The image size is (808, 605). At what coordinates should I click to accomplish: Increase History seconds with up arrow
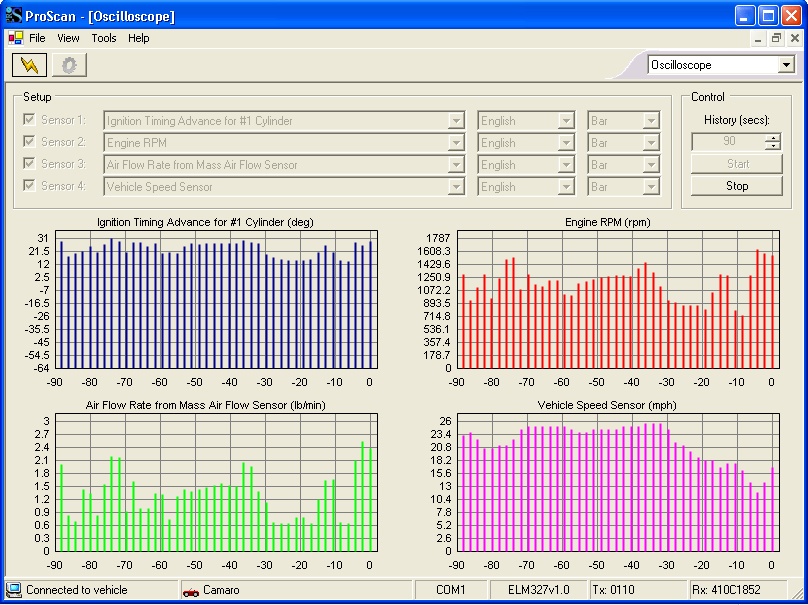point(772,137)
